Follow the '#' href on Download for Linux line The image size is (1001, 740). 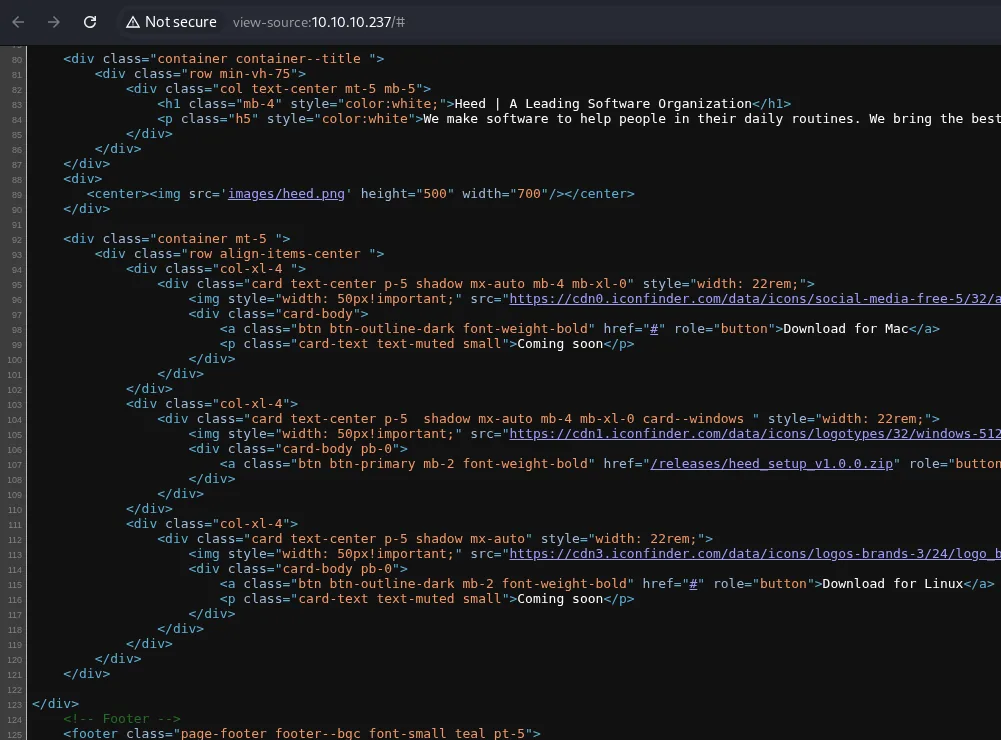click(x=693, y=584)
